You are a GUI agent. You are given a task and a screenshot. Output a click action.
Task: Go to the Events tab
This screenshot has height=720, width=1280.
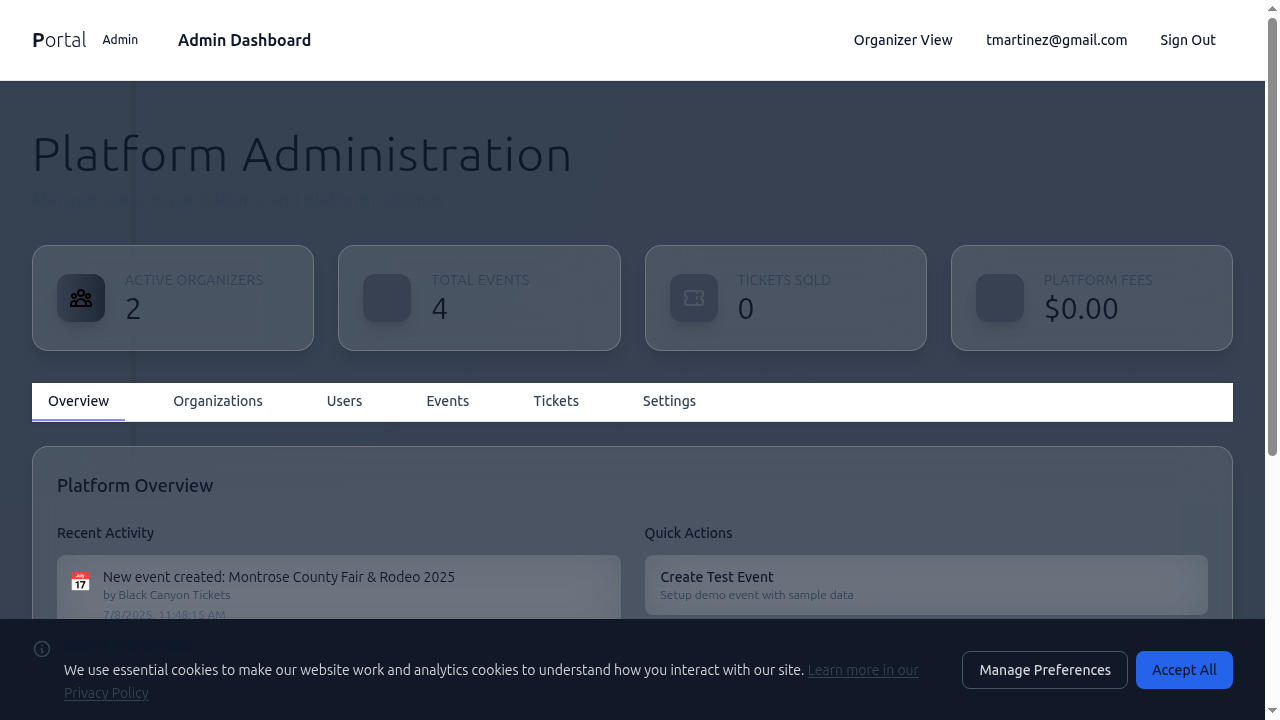click(x=447, y=401)
